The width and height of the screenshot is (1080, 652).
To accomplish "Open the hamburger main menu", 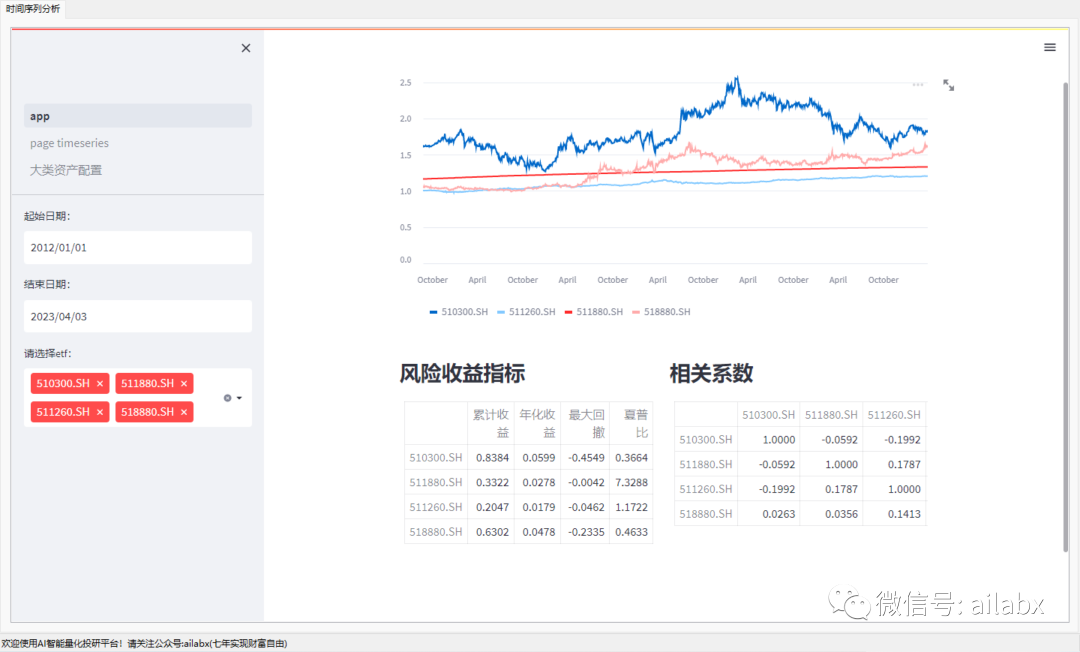I will pyautogui.click(x=1050, y=48).
